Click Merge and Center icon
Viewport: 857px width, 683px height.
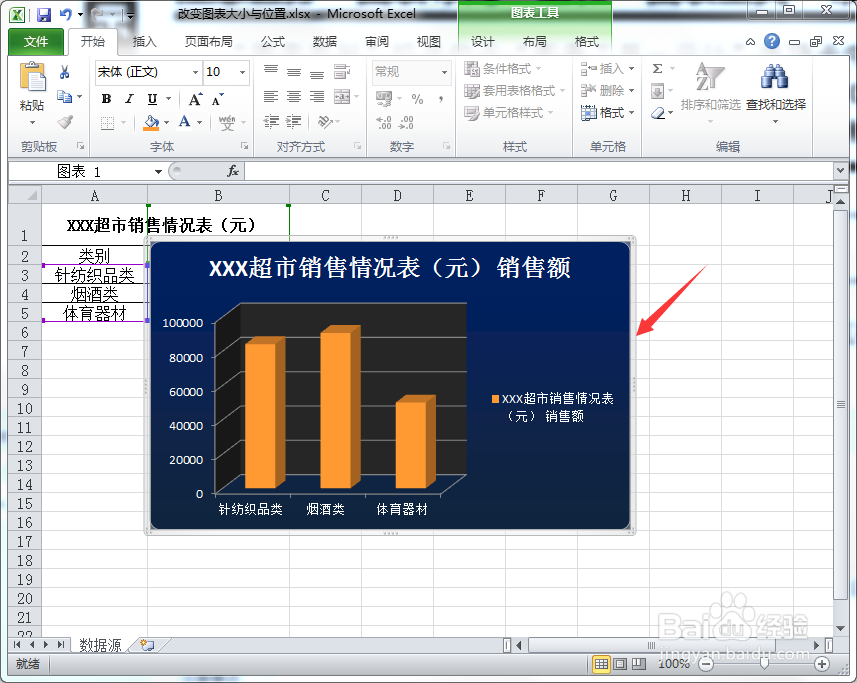click(342, 97)
